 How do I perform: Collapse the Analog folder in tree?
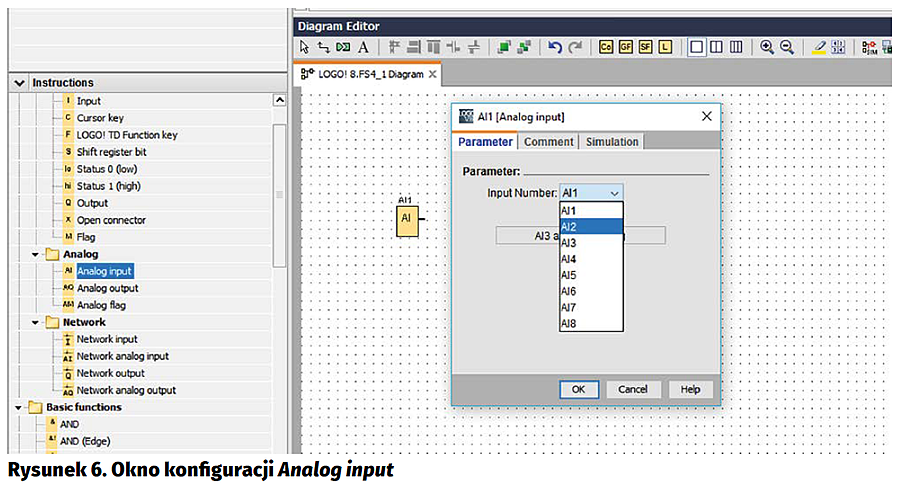pyautogui.click(x=37, y=254)
